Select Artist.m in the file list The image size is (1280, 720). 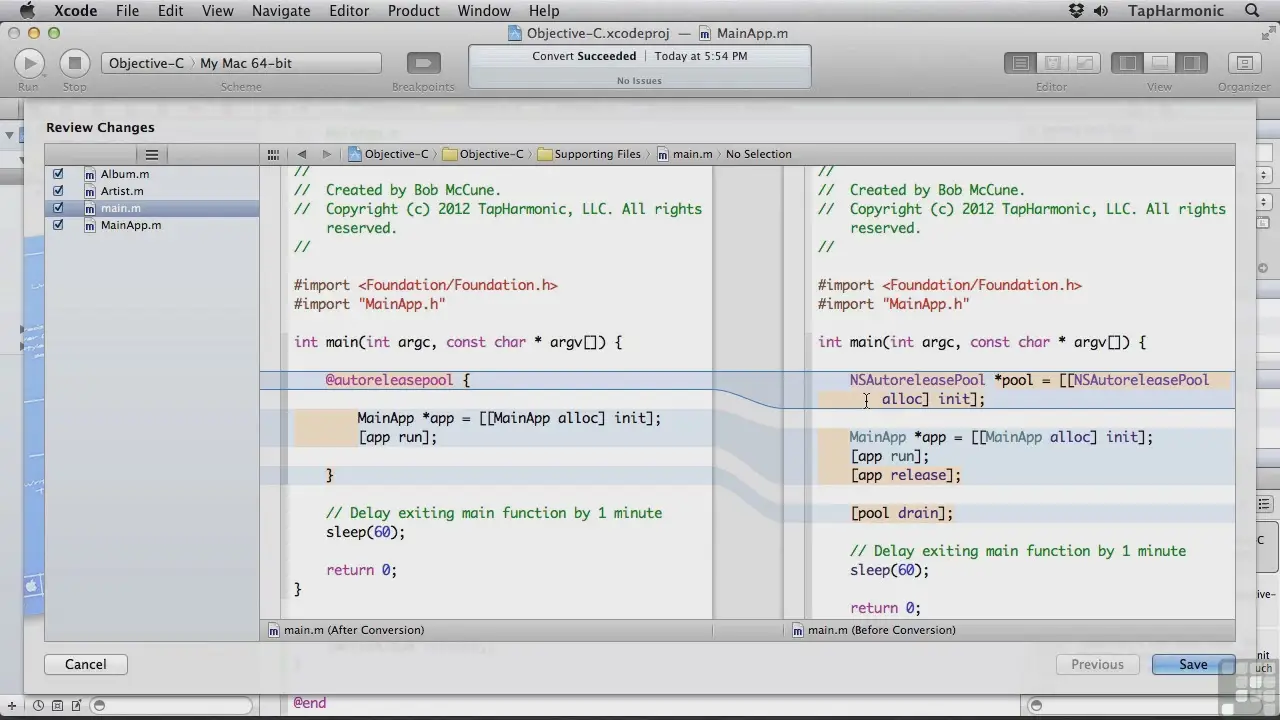[x=122, y=191]
